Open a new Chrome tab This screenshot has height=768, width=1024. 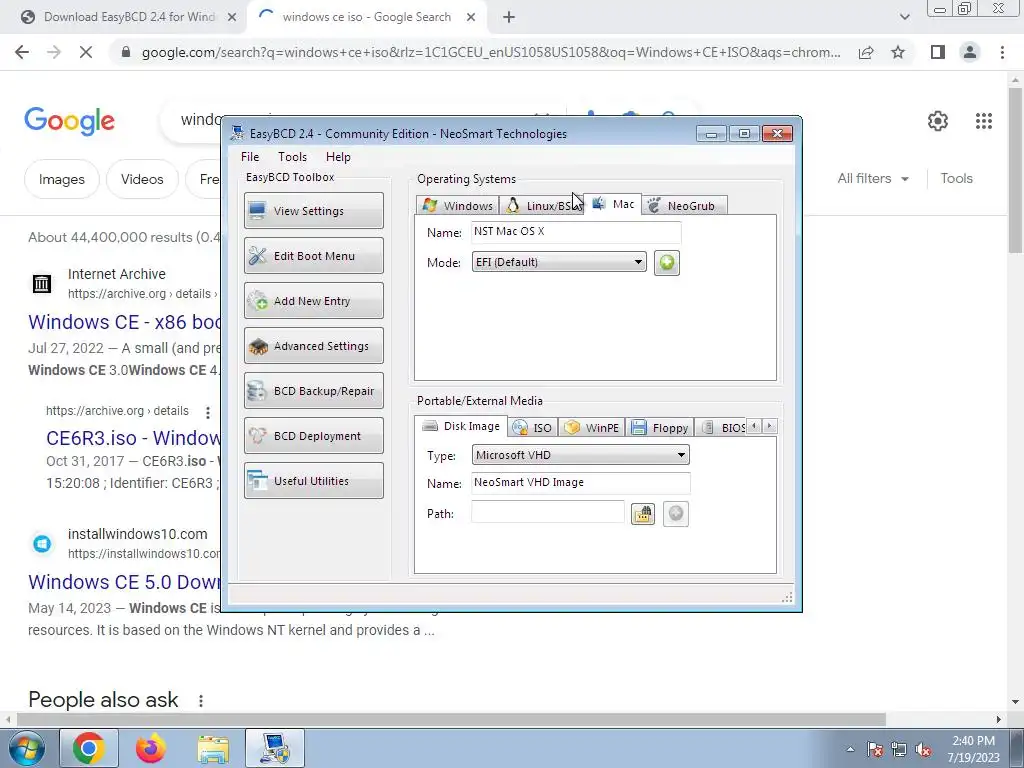(x=509, y=17)
